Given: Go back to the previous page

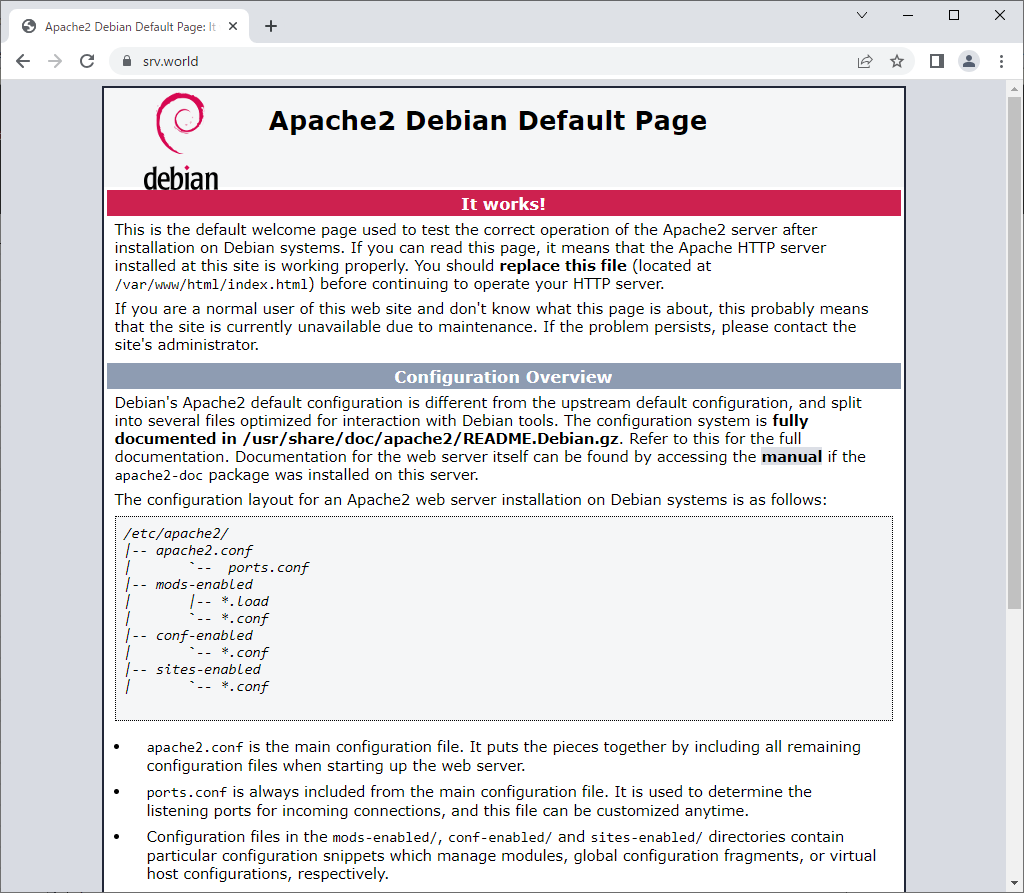Looking at the screenshot, I should [23, 61].
